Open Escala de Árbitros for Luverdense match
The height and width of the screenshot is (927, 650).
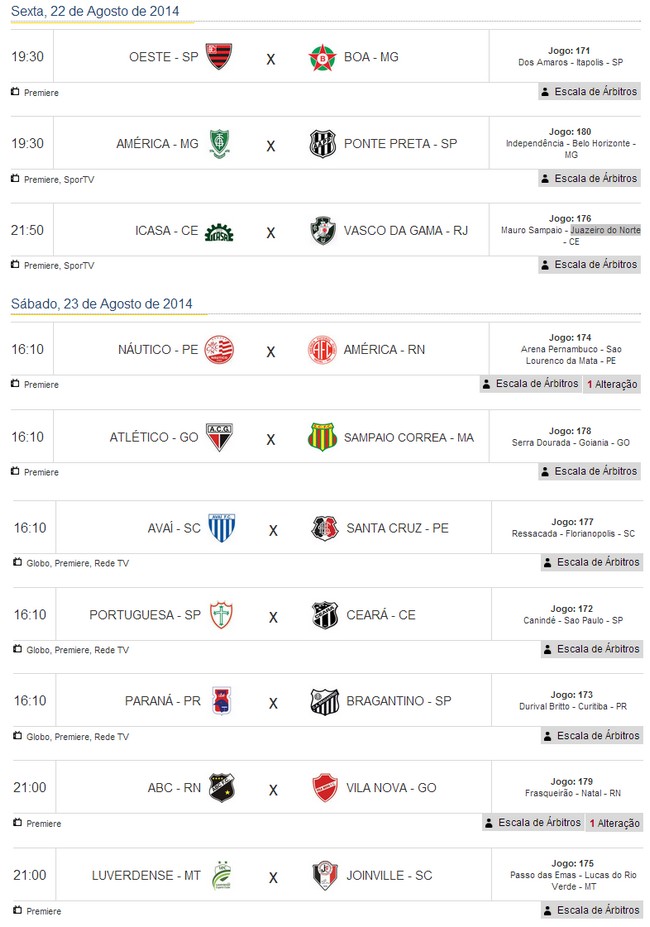pyautogui.click(x=590, y=910)
